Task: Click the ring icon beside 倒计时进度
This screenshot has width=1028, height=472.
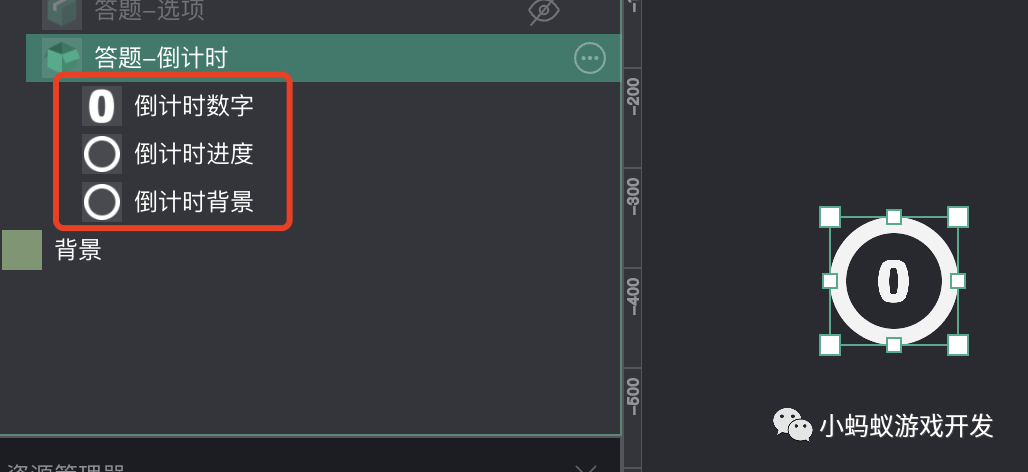Action: pos(102,154)
